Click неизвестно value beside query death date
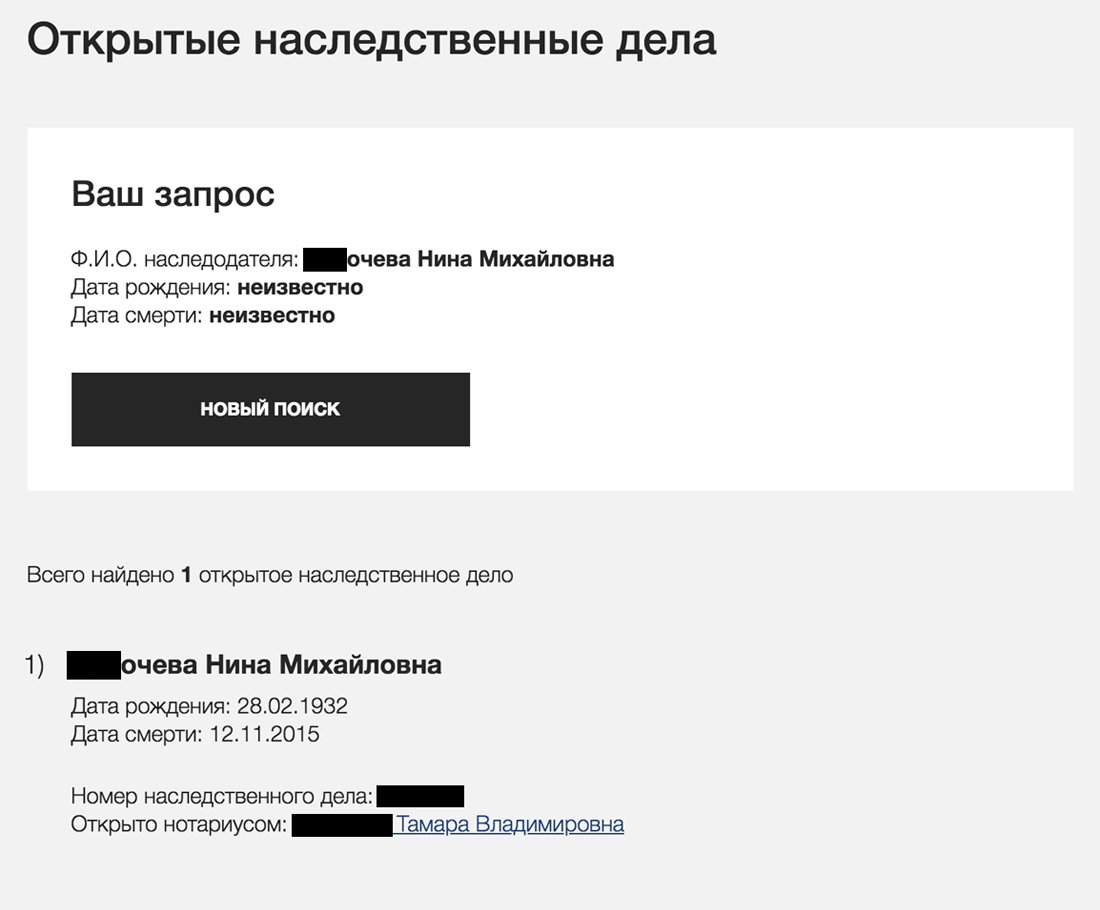Image resolution: width=1100 pixels, height=910 pixels. [x=272, y=316]
